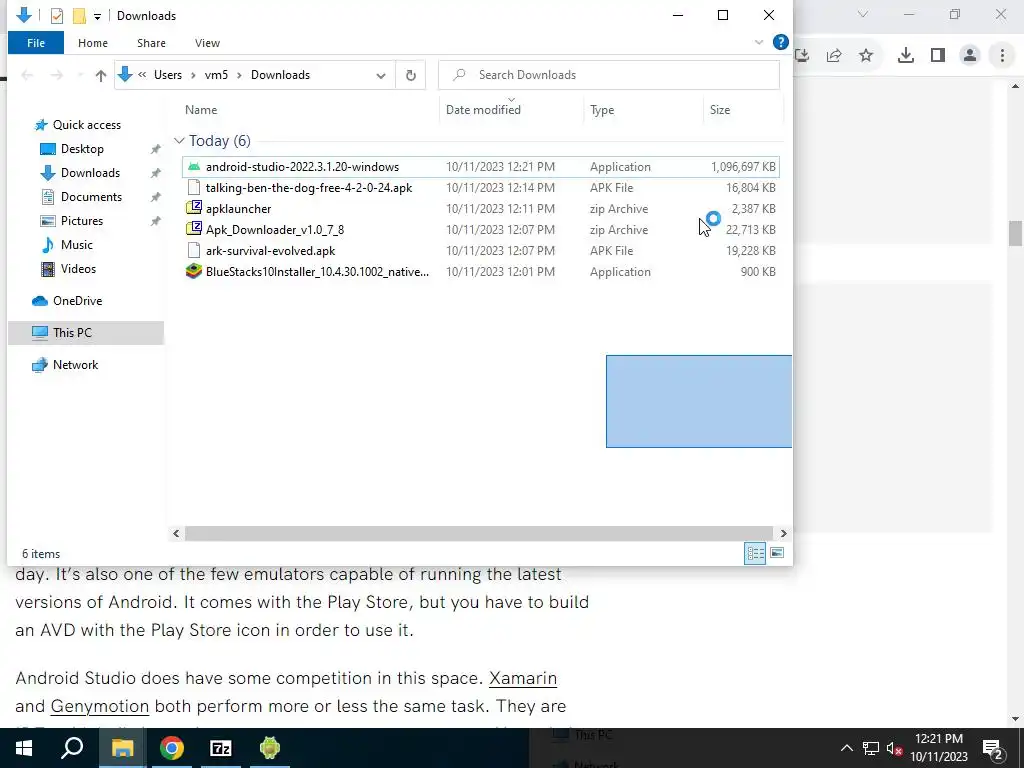This screenshot has height=768, width=1024.
Task: Click the Properties quick access toolbar icon
Action: 57,16
